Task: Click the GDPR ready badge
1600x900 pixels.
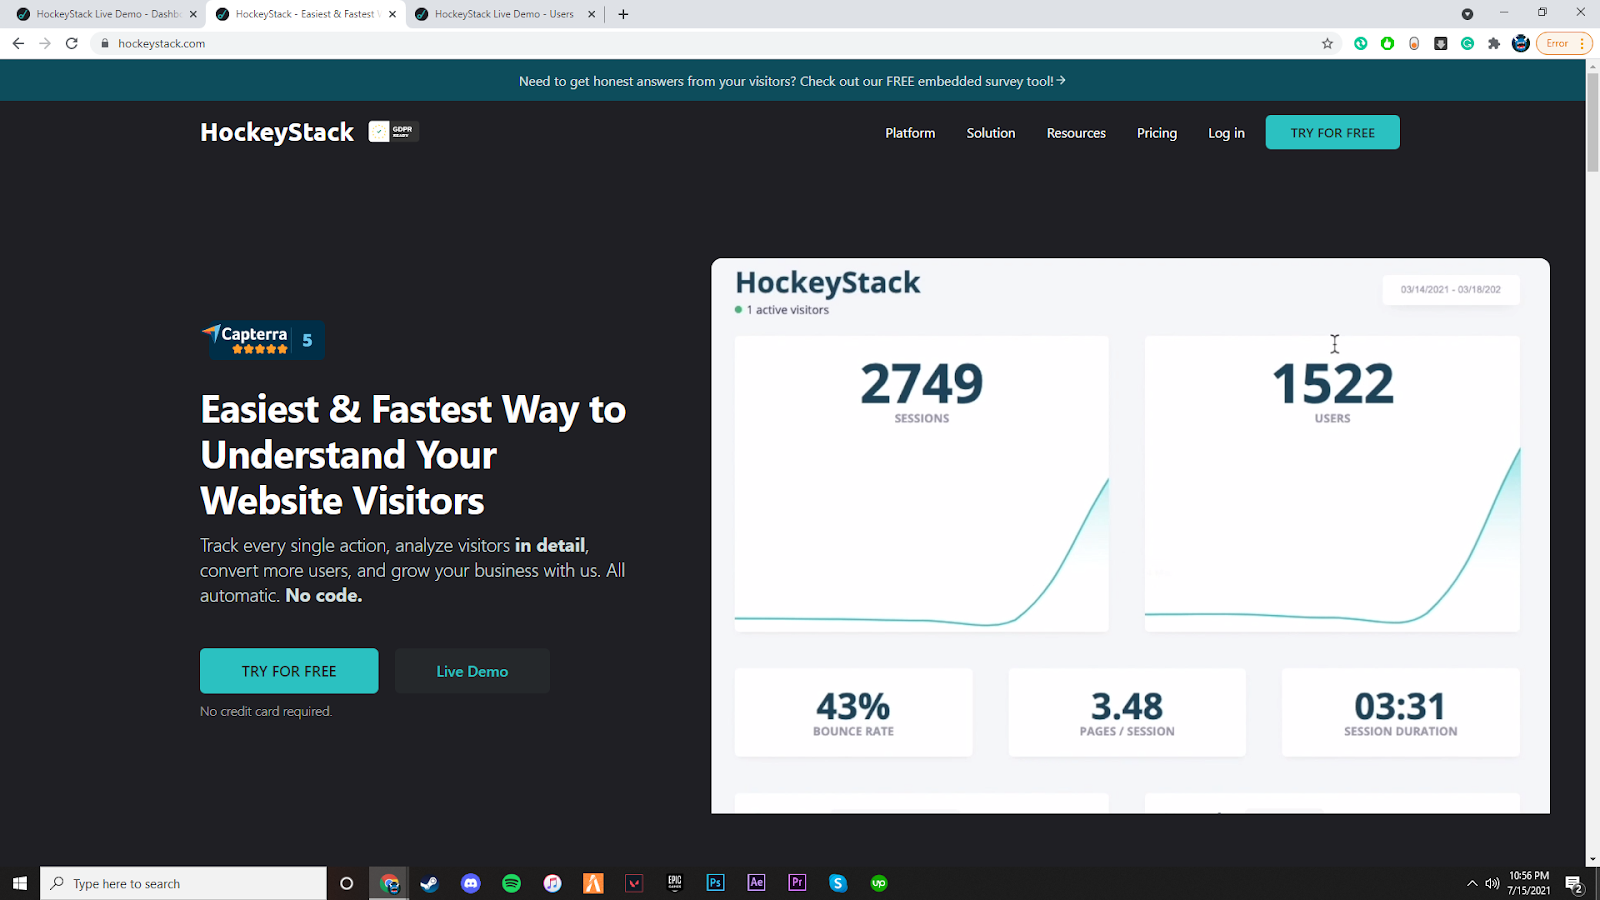Action: tap(393, 131)
